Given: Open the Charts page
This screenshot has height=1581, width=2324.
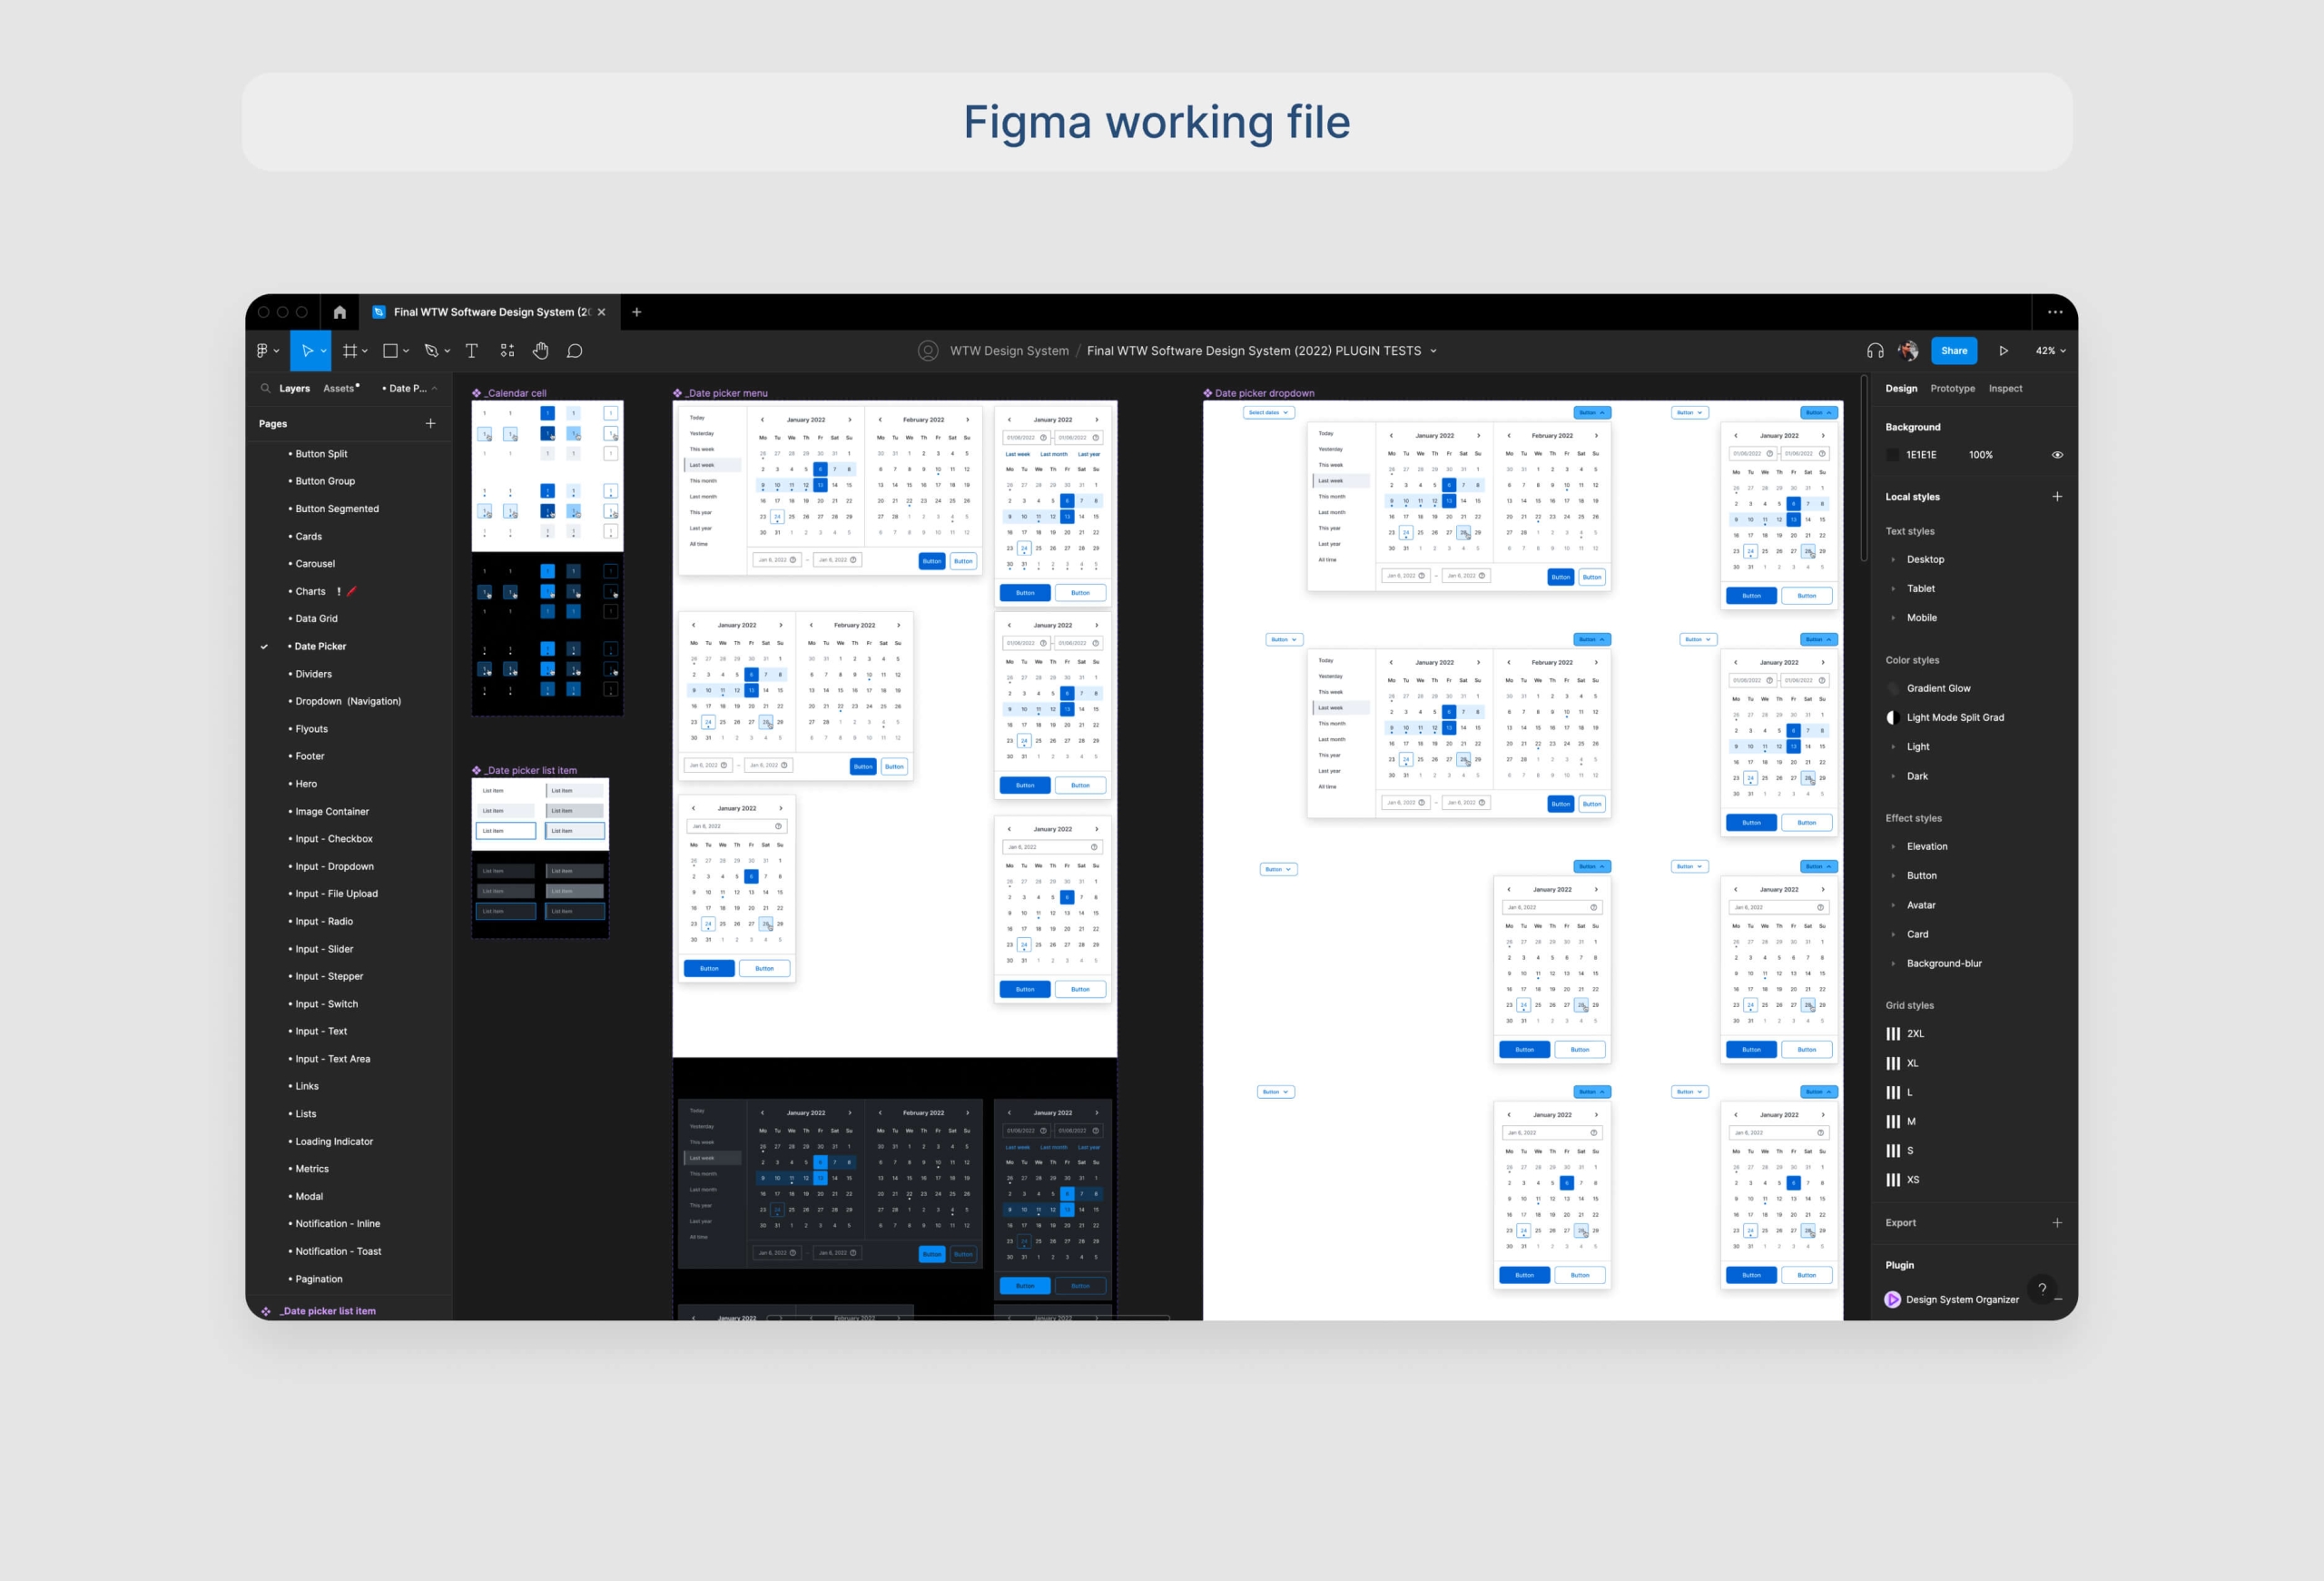Looking at the screenshot, I should pos(310,591).
